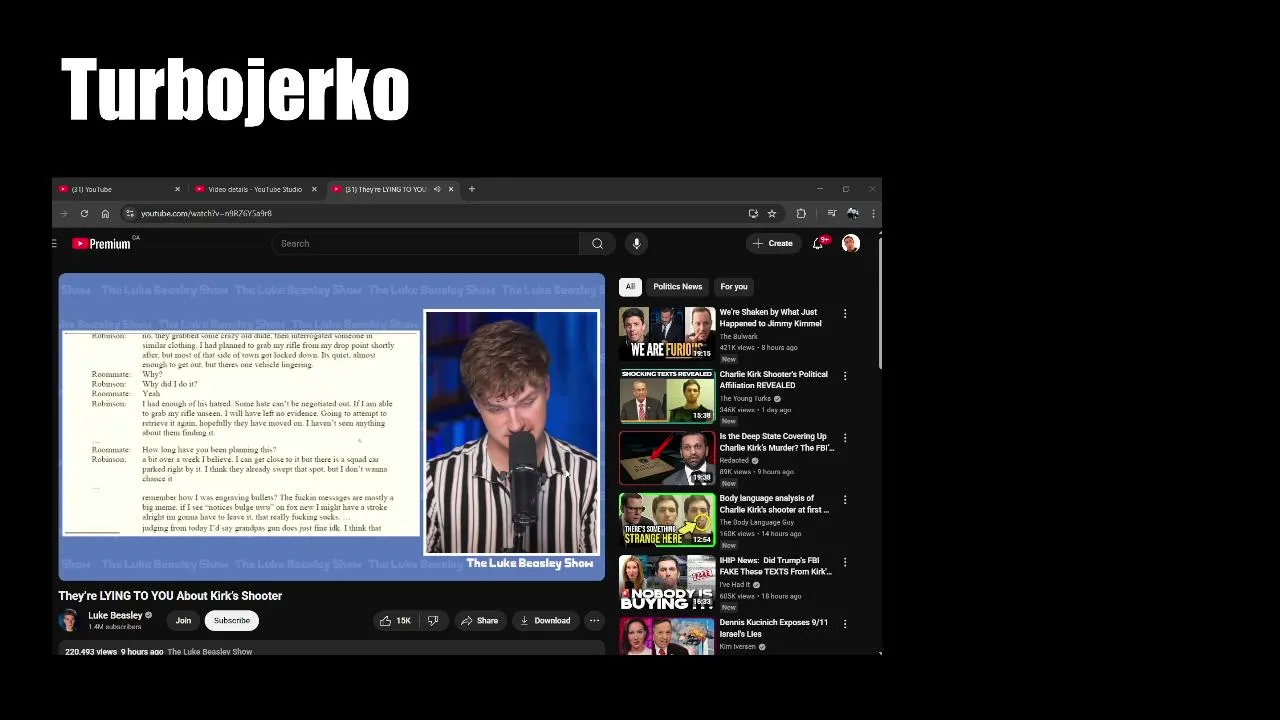Open IHIP News FBI texts thumbnail
Screen dimensions: 1280x720
click(667, 582)
